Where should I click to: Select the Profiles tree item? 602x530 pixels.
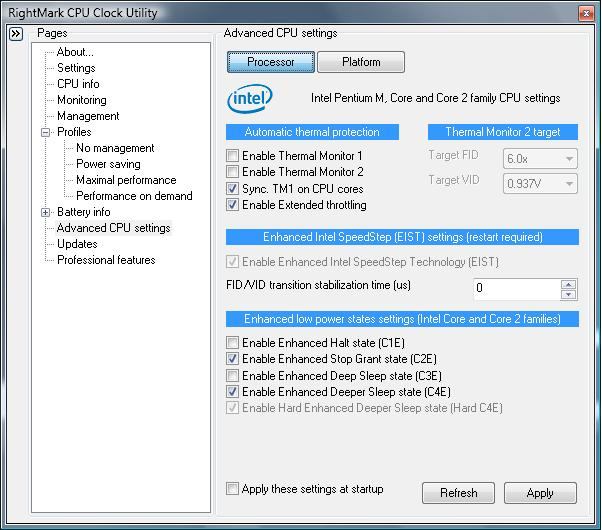point(74,132)
